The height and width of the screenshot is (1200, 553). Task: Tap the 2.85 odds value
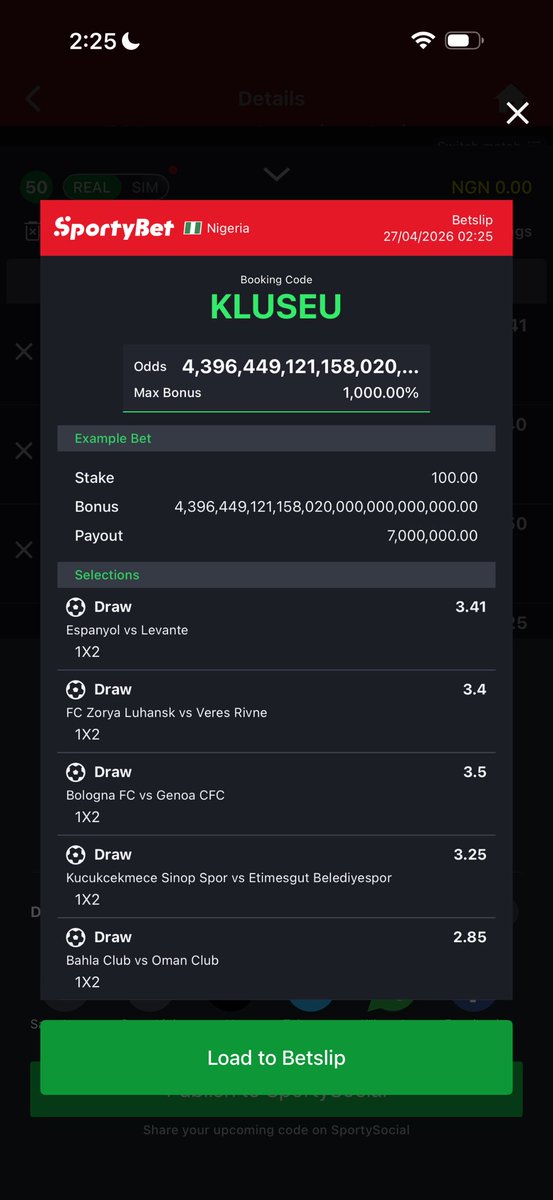pos(470,937)
